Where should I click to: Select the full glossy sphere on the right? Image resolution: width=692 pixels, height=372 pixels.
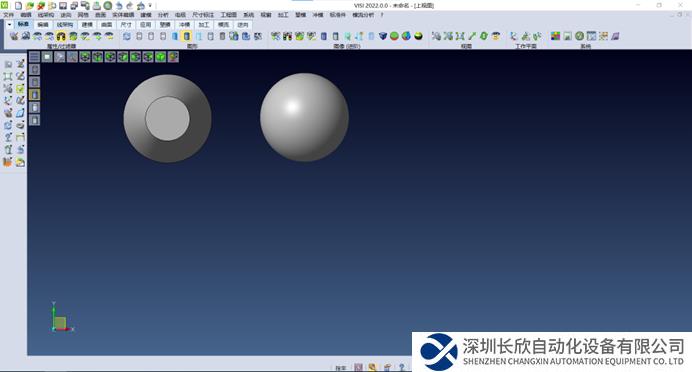[x=305, y=117]
